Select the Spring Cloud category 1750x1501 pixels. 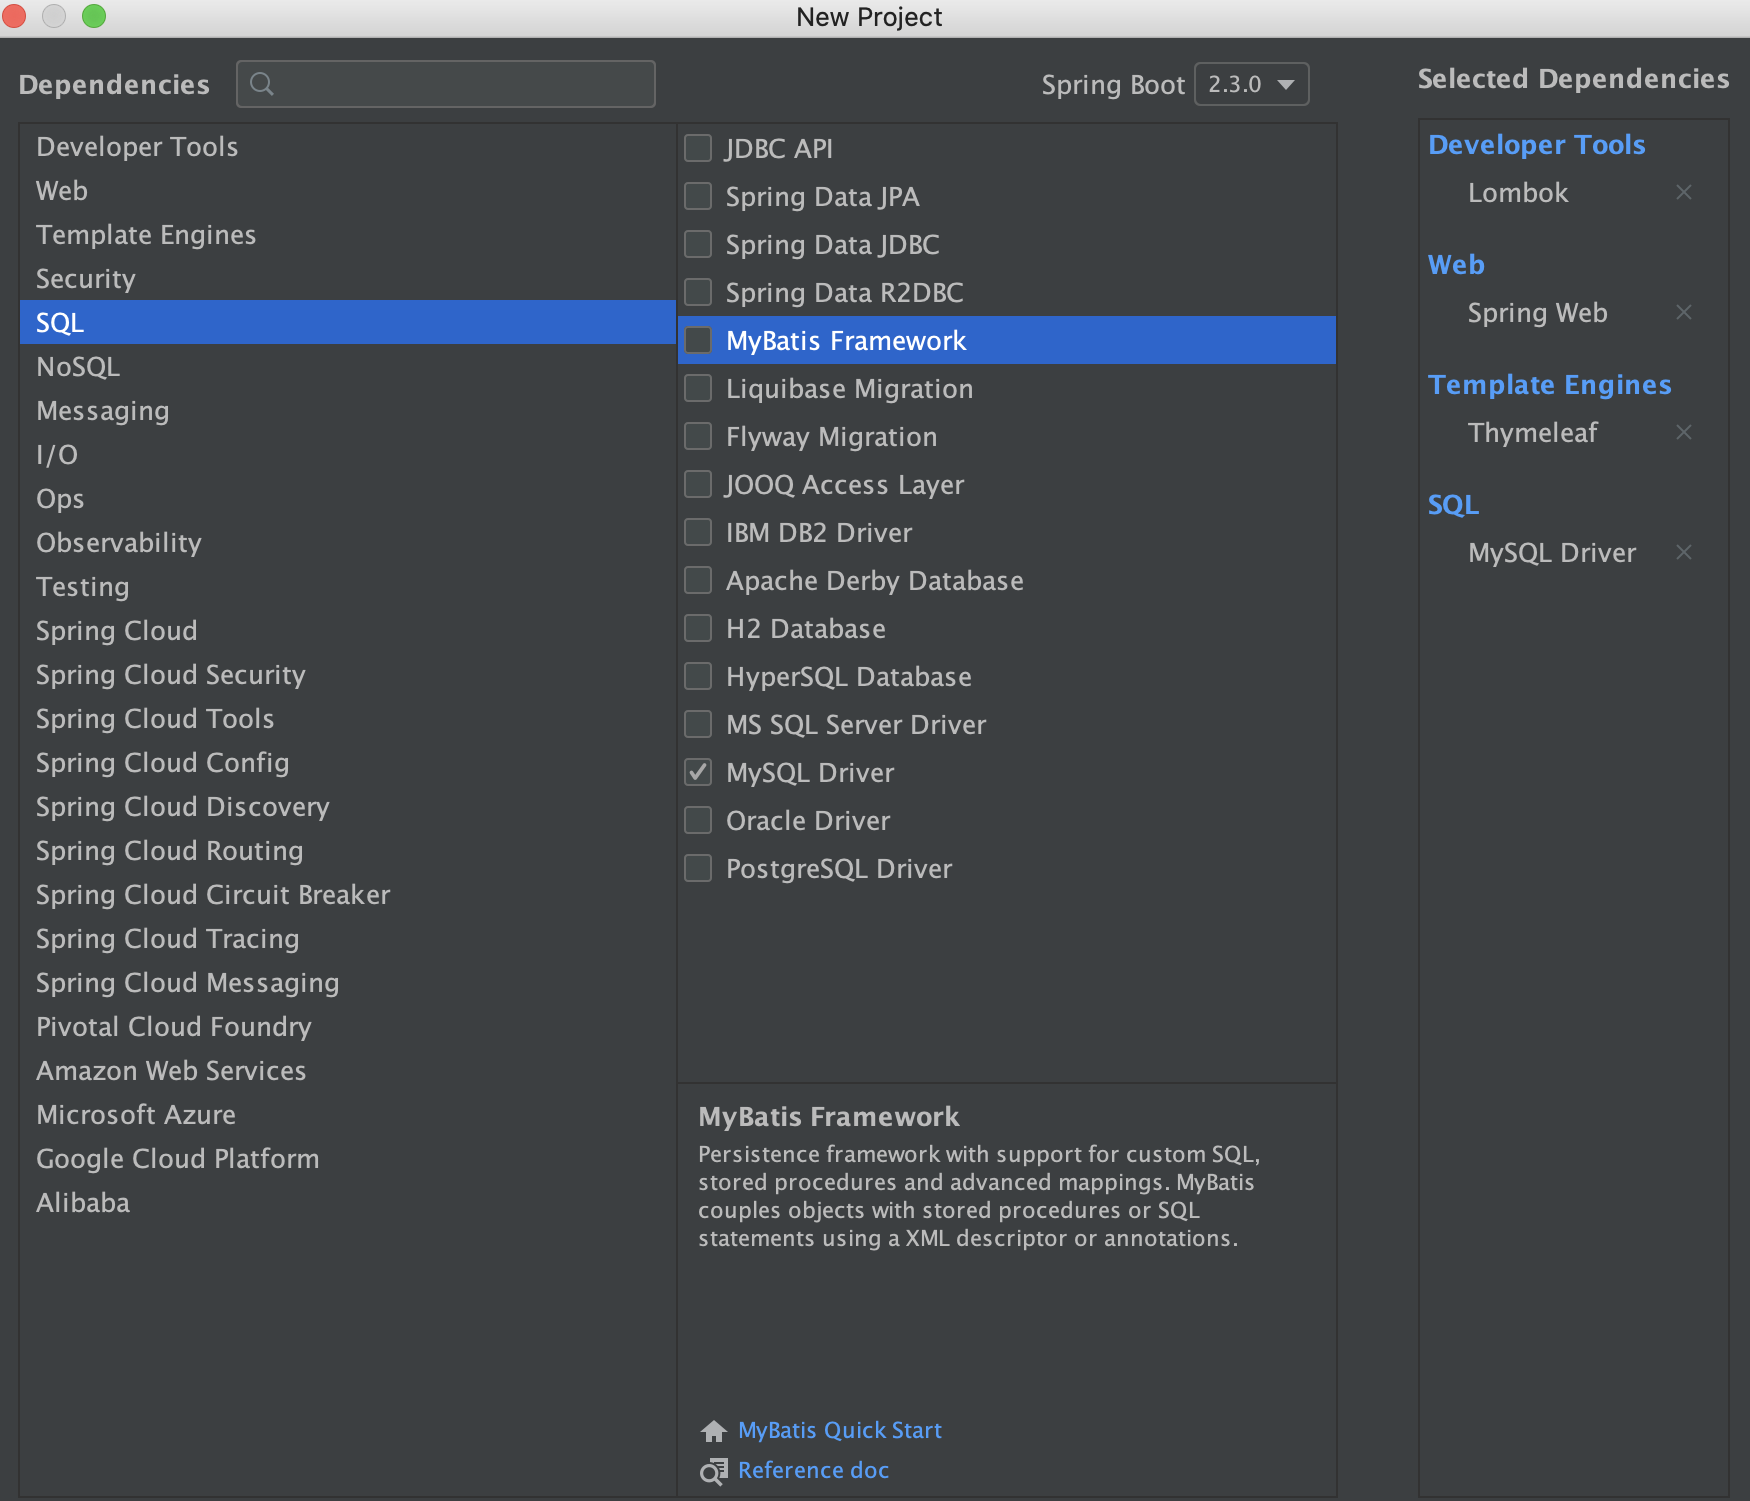(x=347, y=630)
